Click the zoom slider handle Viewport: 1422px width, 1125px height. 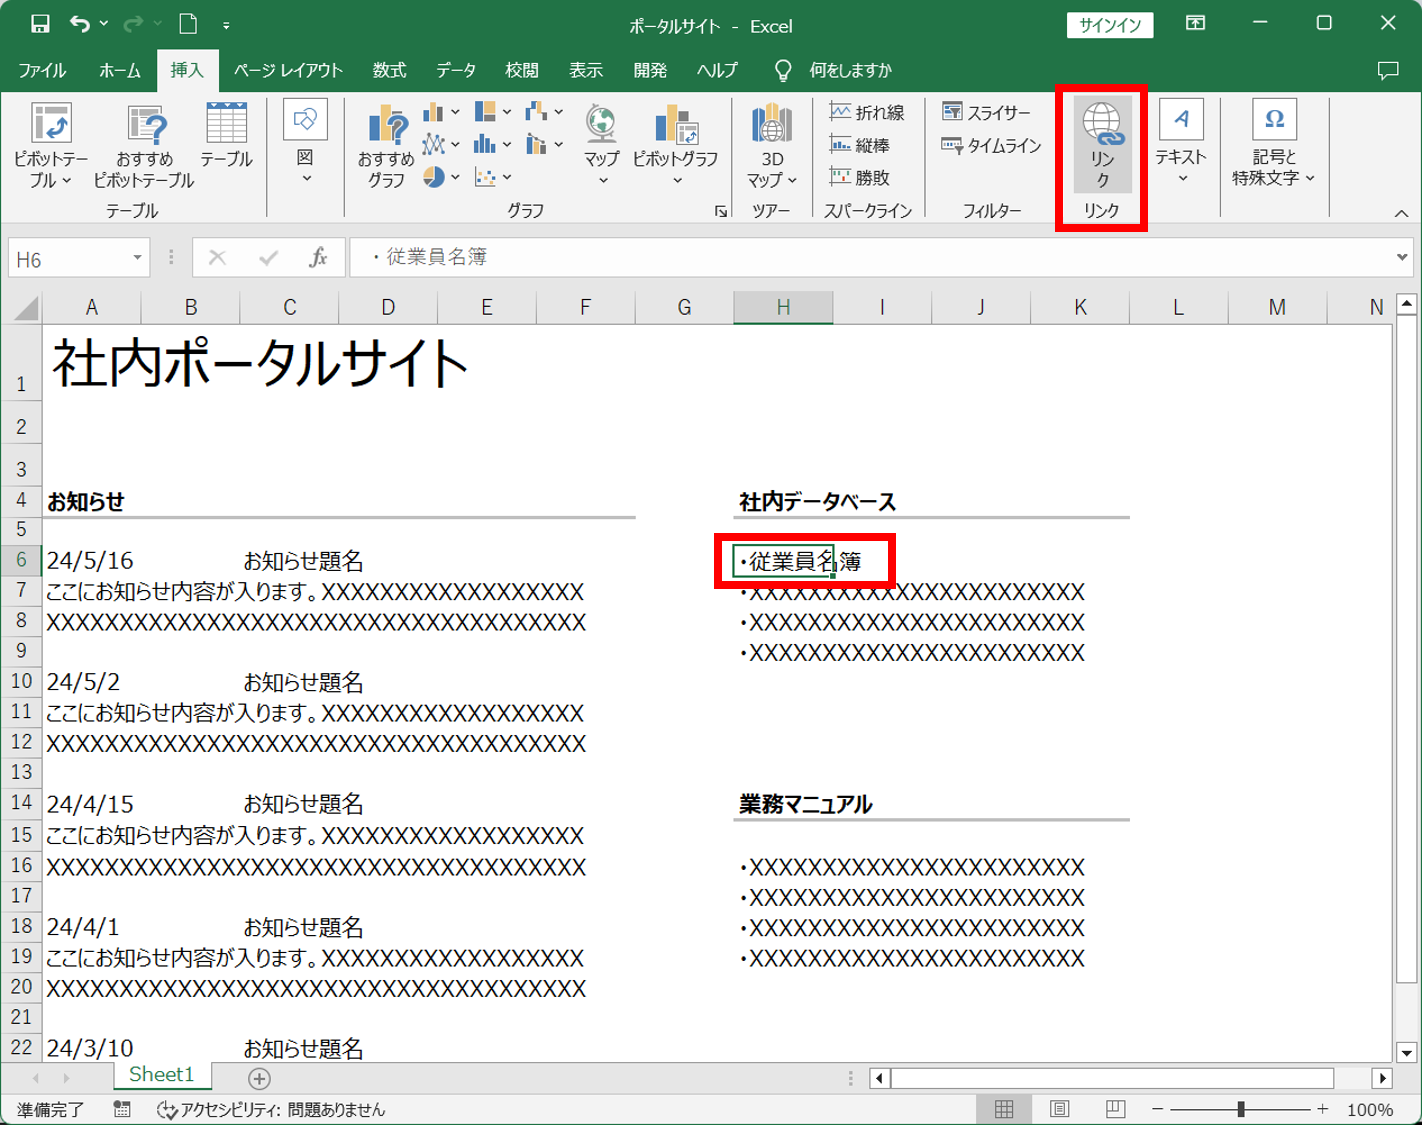tap(1241, 1109)
